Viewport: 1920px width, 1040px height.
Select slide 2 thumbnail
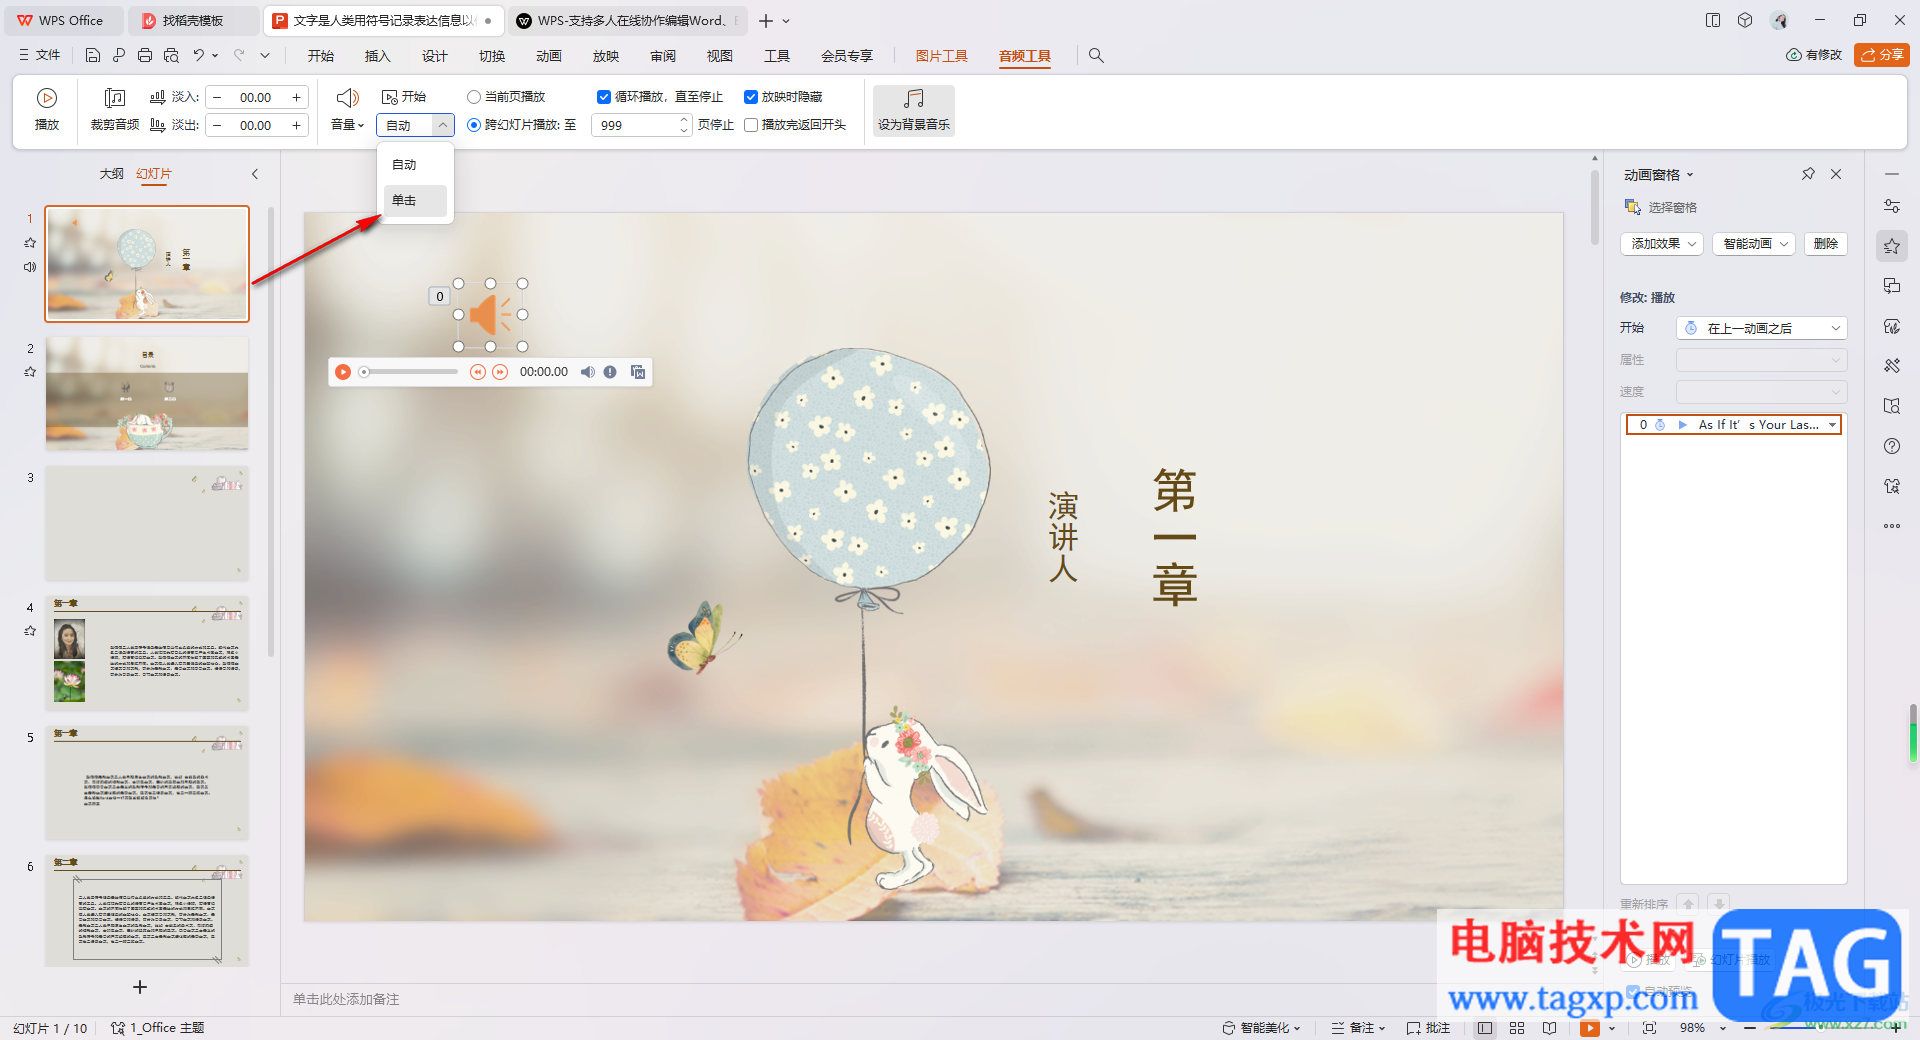pyautogui.click(x=147, y=393)
